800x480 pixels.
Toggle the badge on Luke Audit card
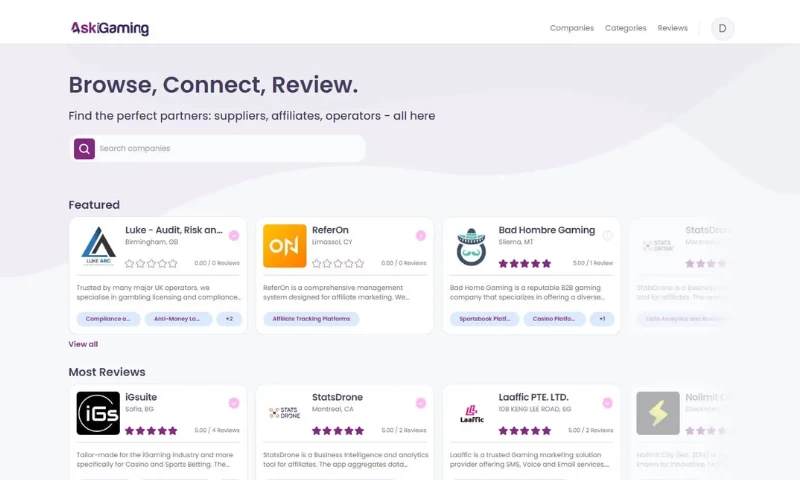pyautogui.click(x=233, y=236)
